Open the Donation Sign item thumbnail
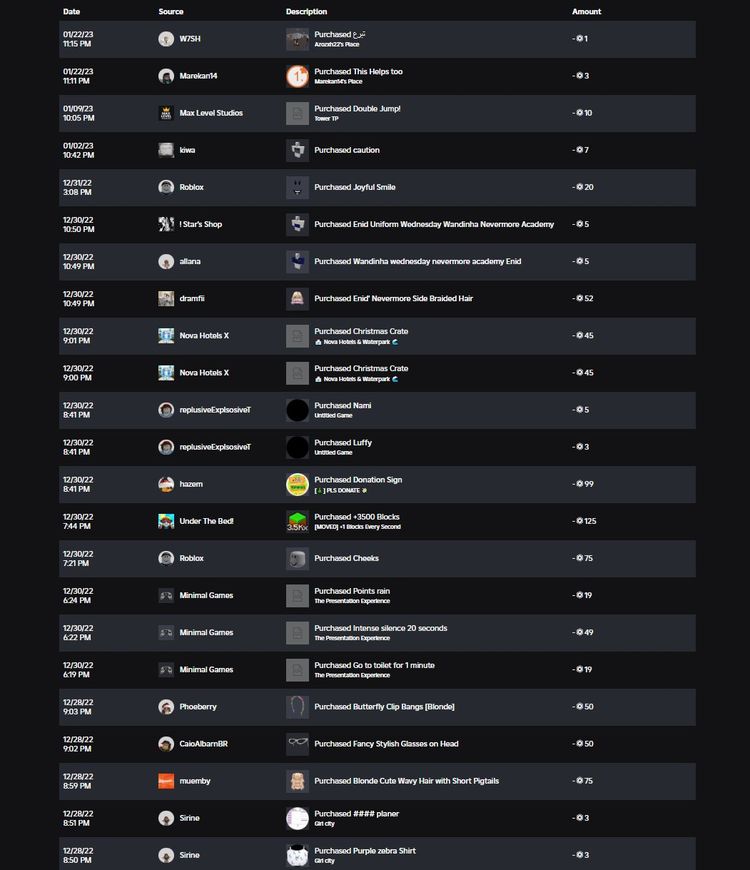The width and height of the screenshot is (750, 870). 297,484
